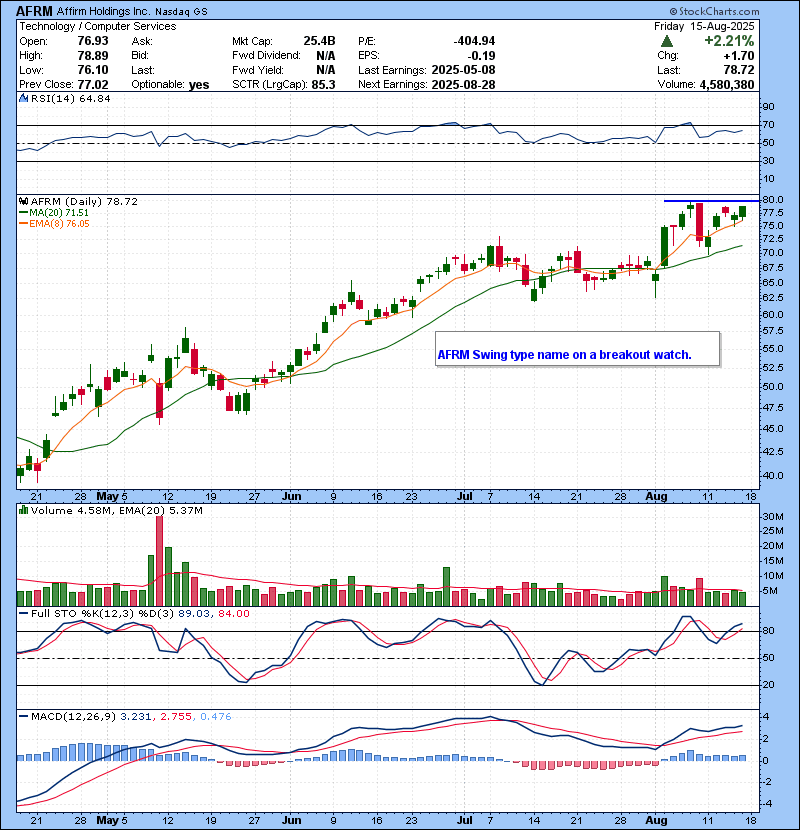This screenshot has width=800, height=830.
Task: Click the MACD(12,26,9) indicator label
Action: pyautogui.click(x=73, y=717)
